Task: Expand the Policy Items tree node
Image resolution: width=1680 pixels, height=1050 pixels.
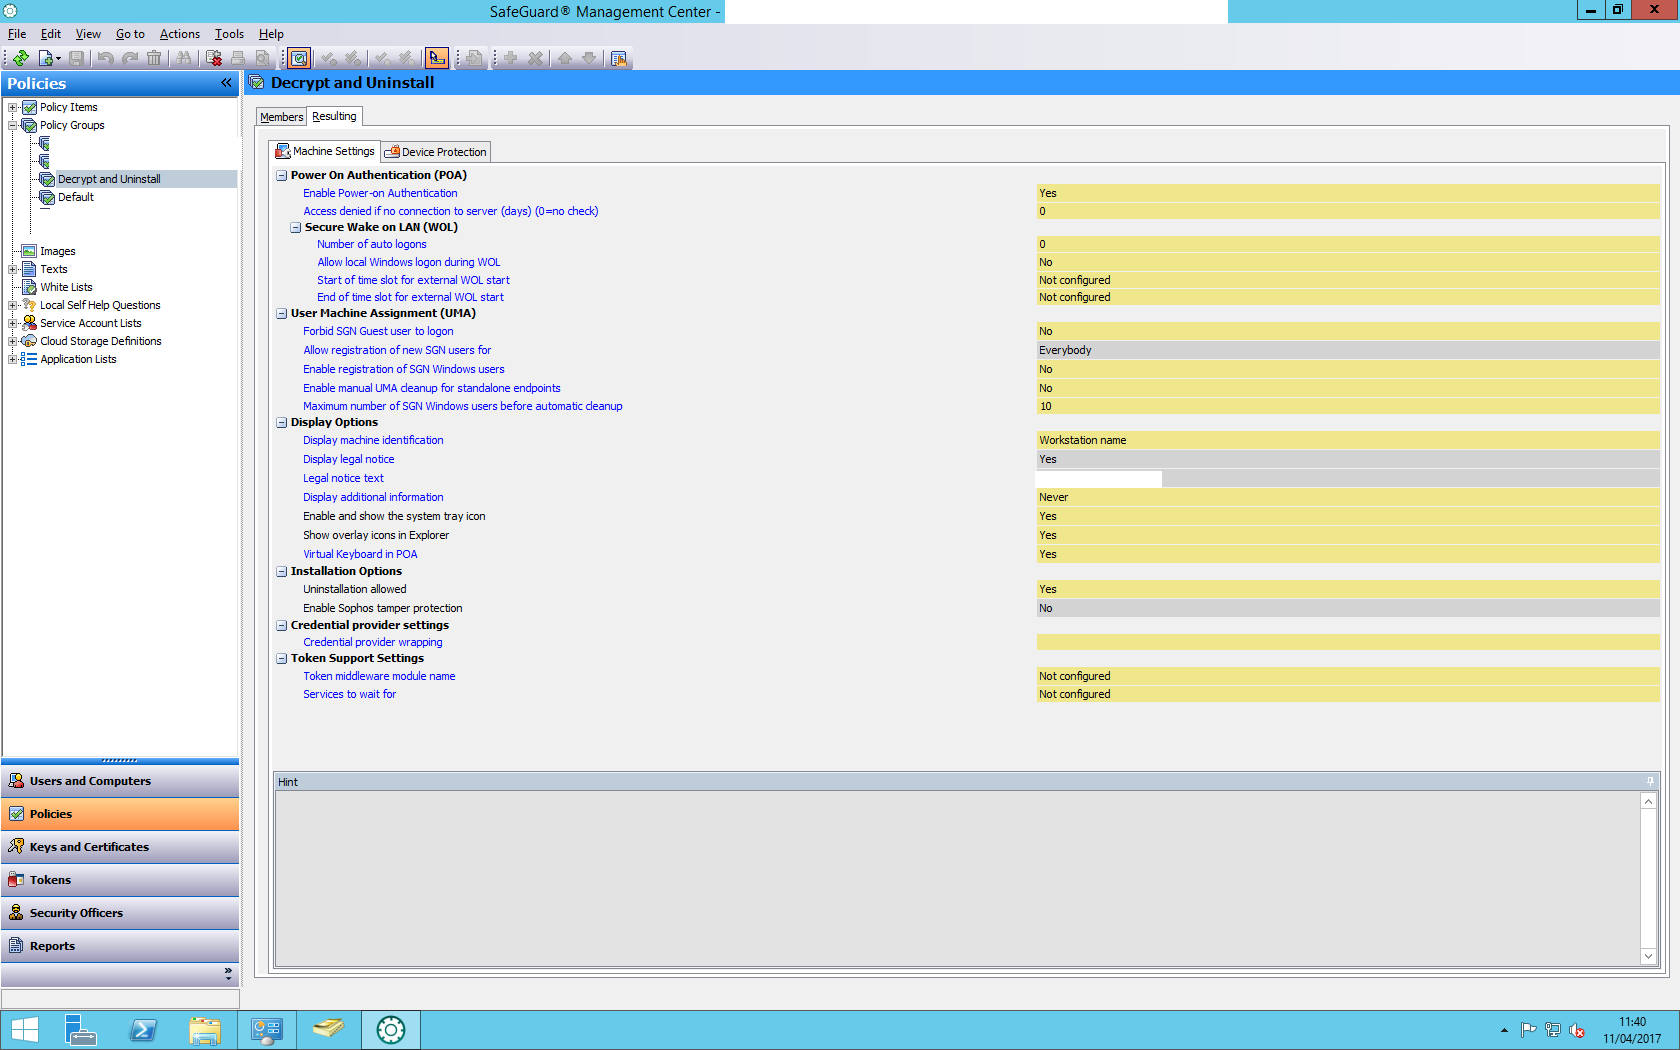Action: (13, 107)
